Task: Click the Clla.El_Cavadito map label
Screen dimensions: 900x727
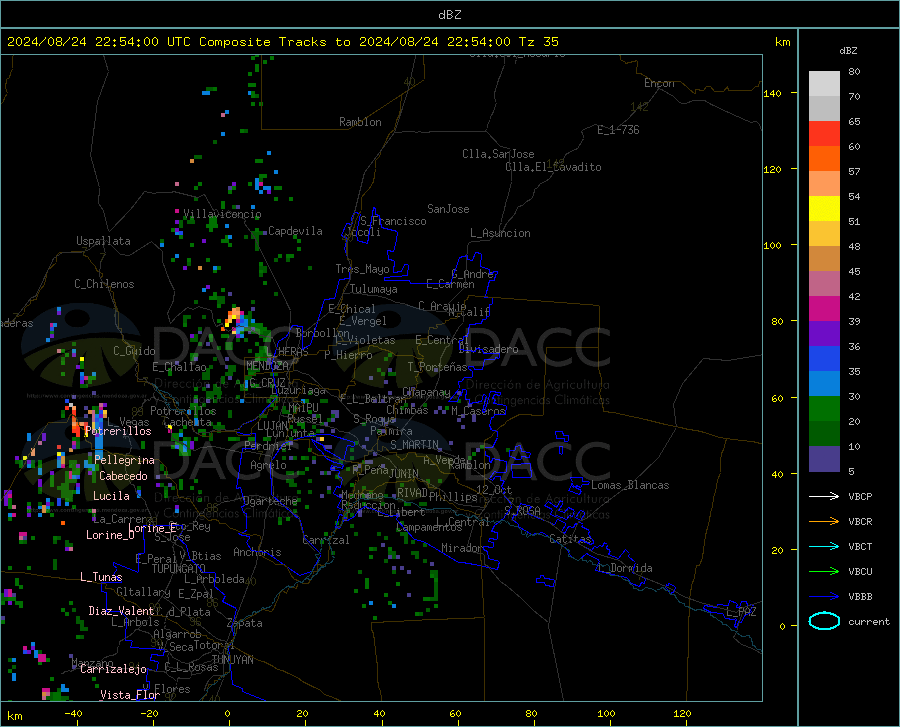Action: (x=553, y=167)
